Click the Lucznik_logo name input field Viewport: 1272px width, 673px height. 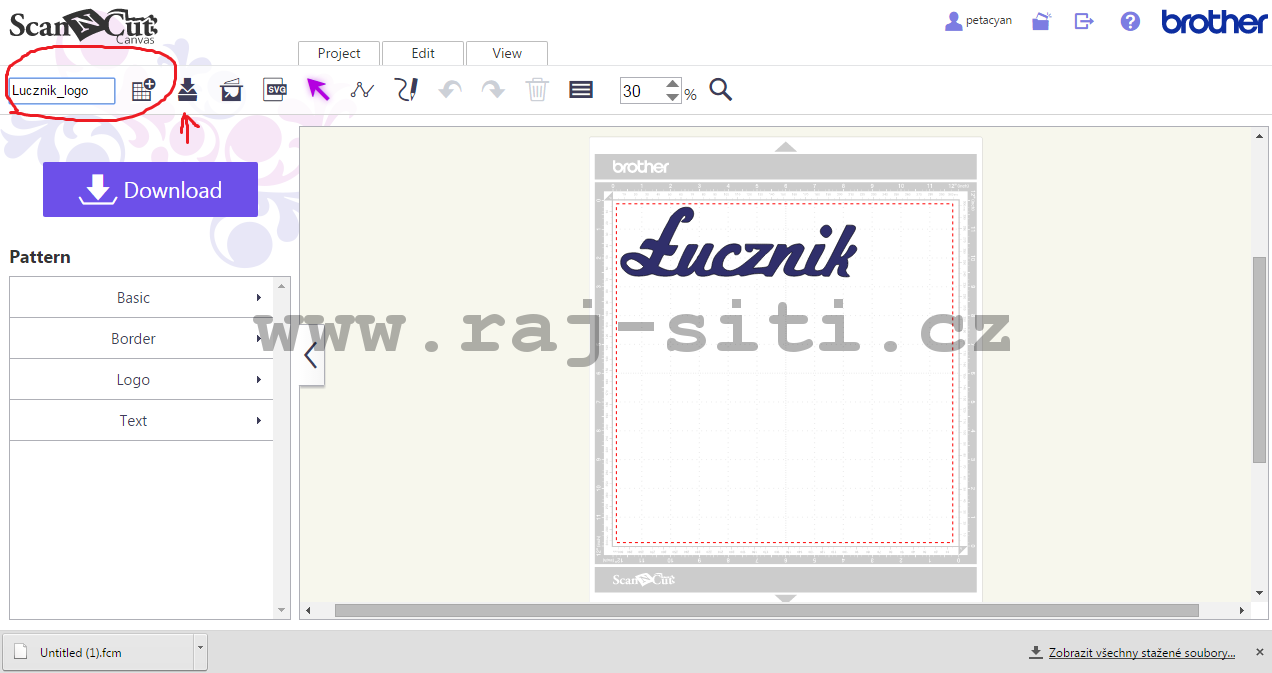(x=62, y=90)
